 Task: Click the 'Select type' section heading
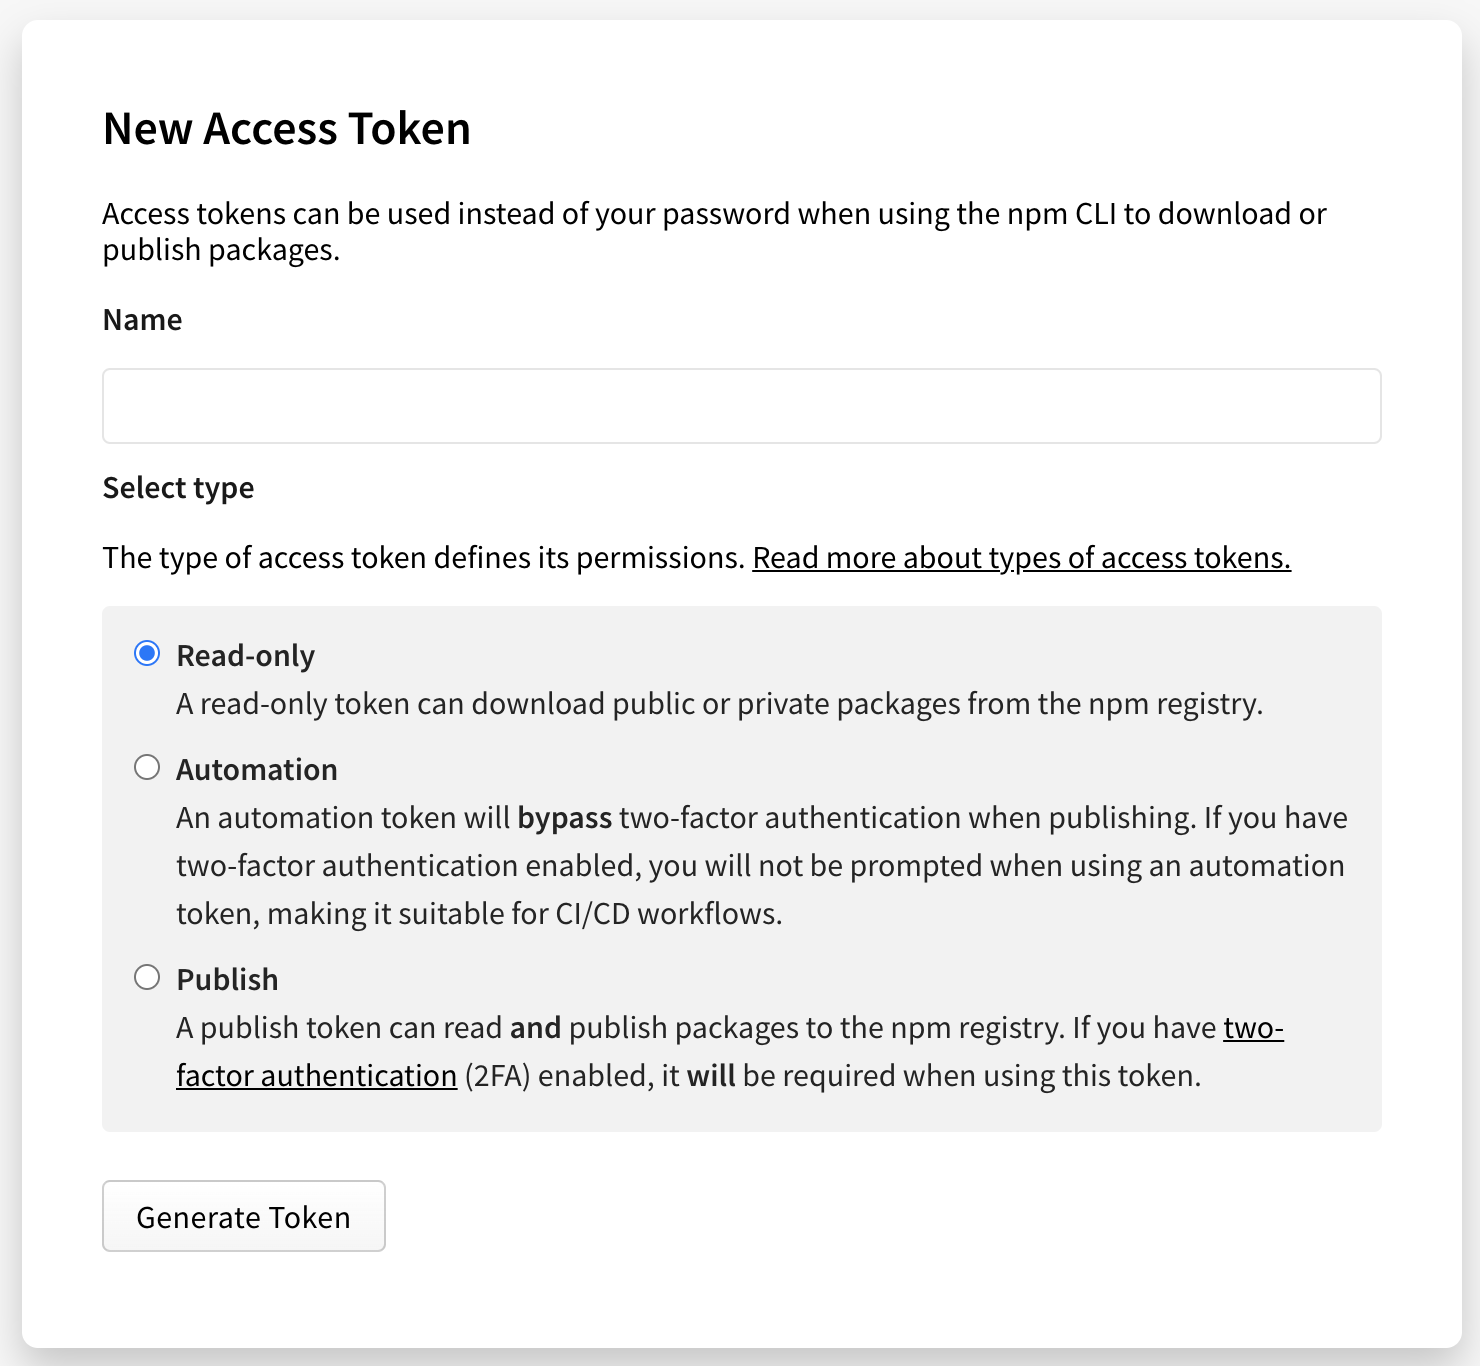click(x=178, y=487)
